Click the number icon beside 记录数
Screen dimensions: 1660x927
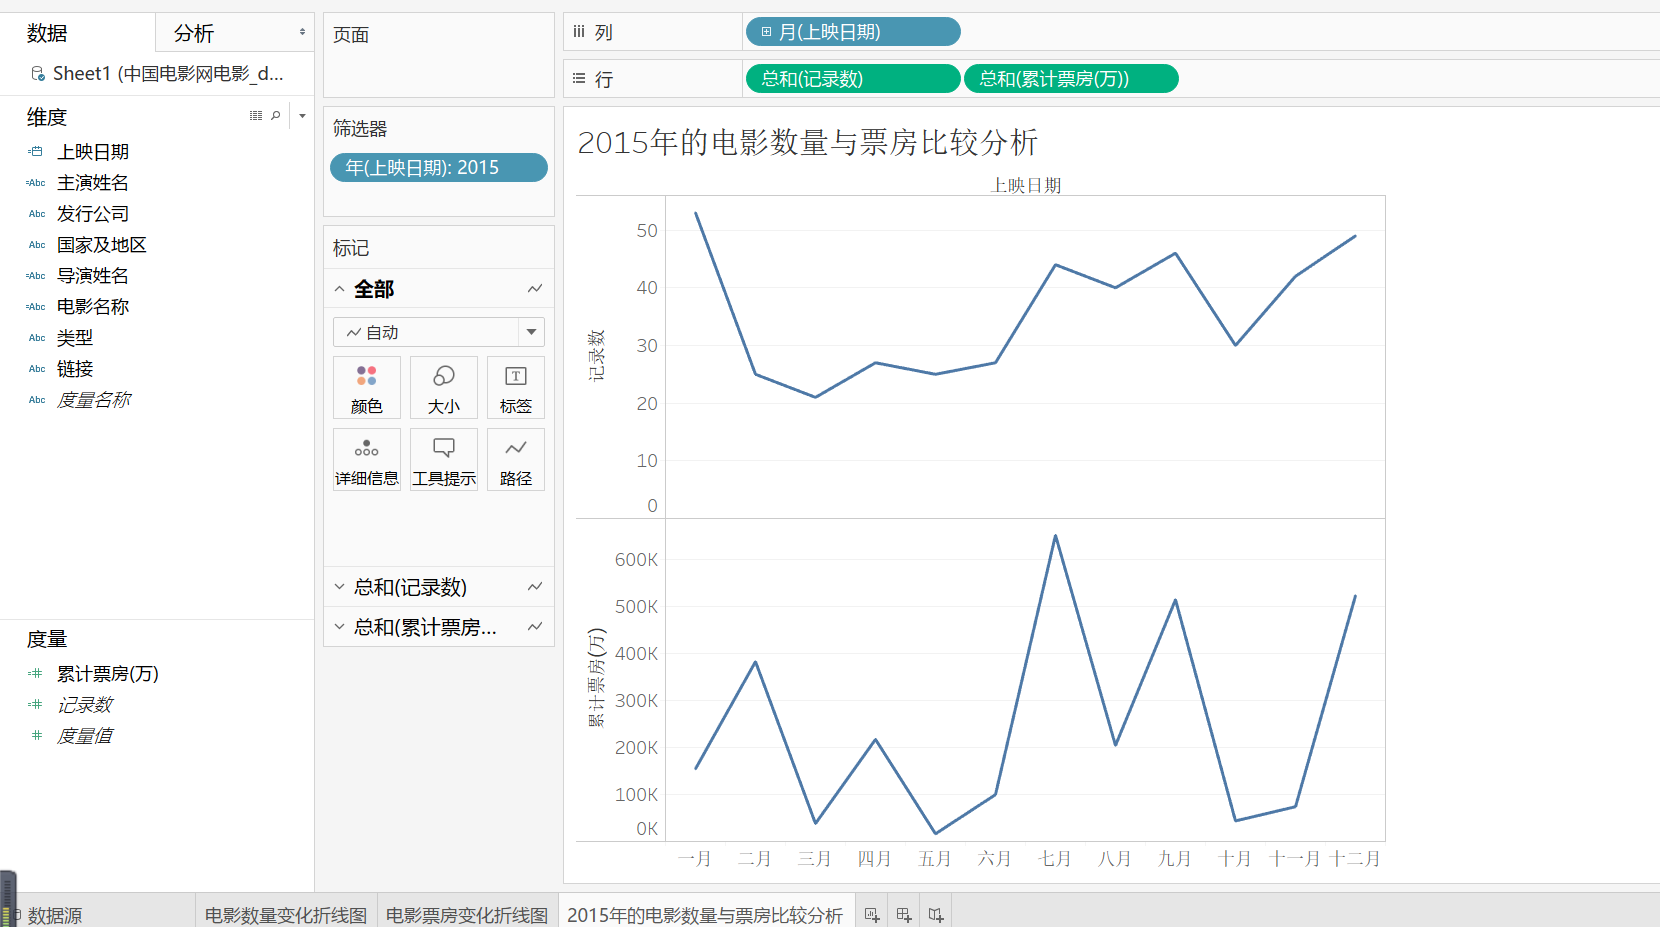click(36, 705)
